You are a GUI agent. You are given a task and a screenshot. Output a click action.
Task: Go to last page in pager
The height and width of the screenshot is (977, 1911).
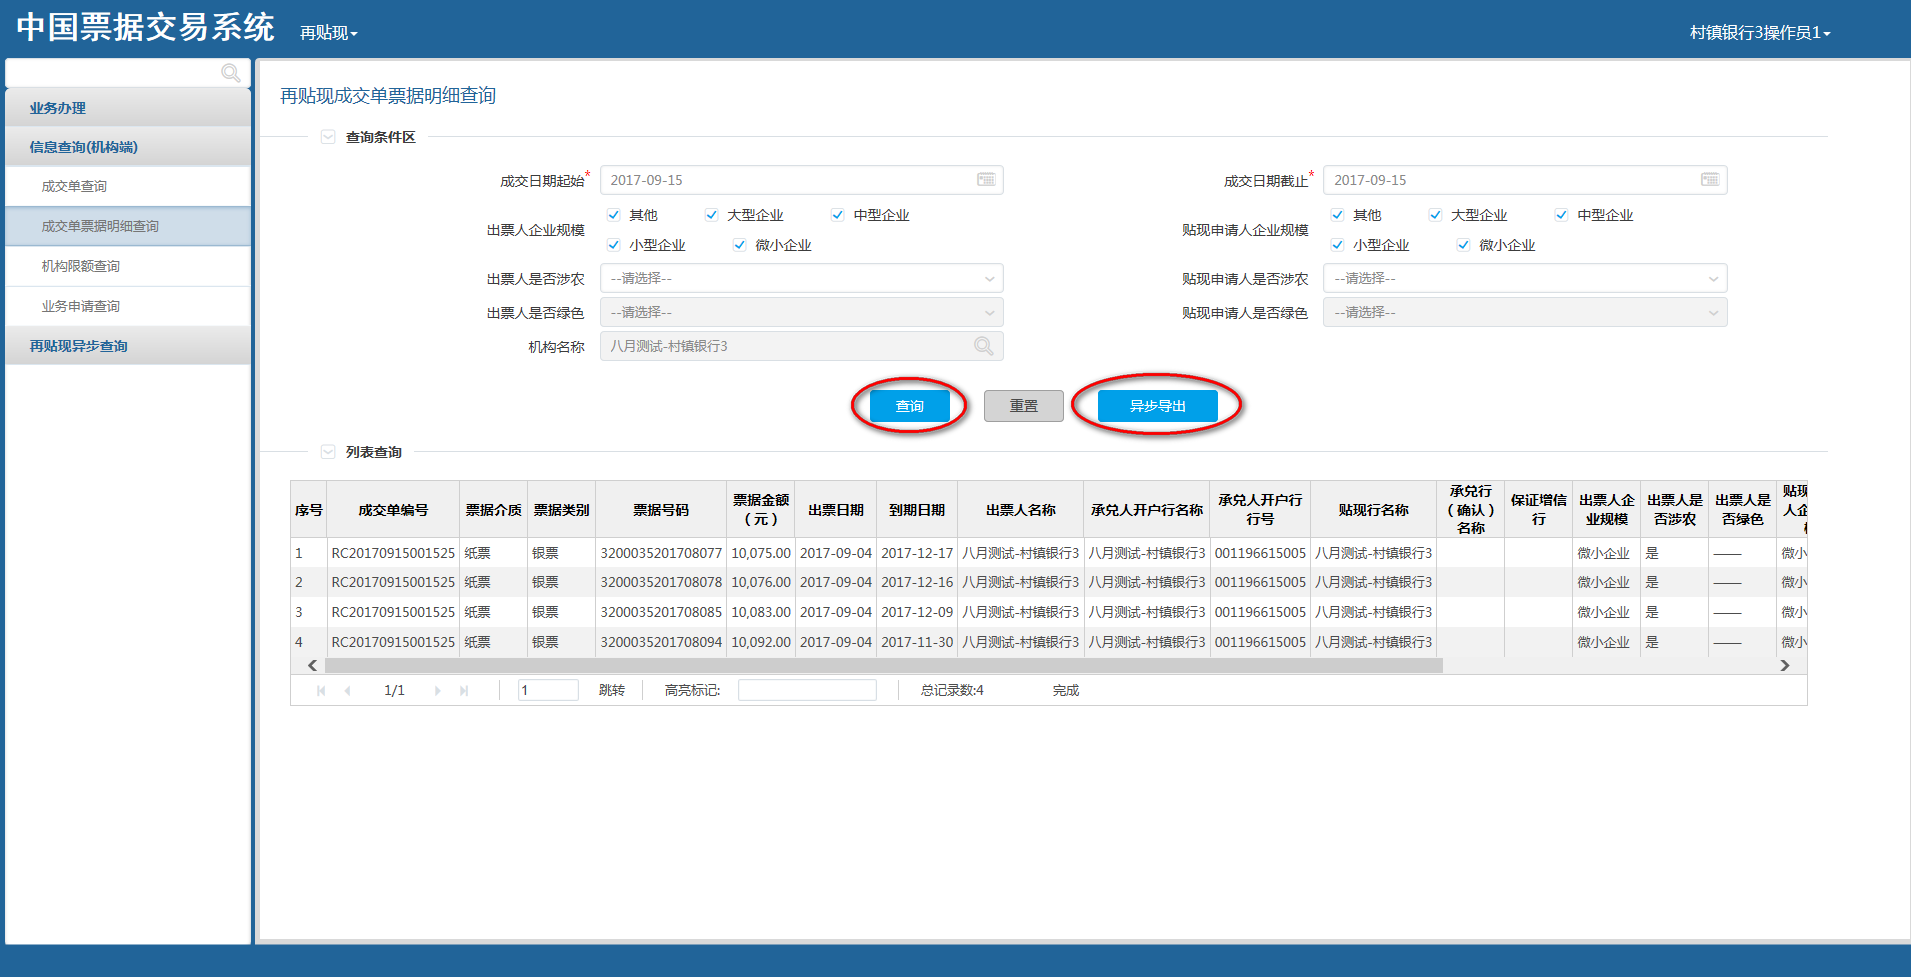[x=464, y=691]
